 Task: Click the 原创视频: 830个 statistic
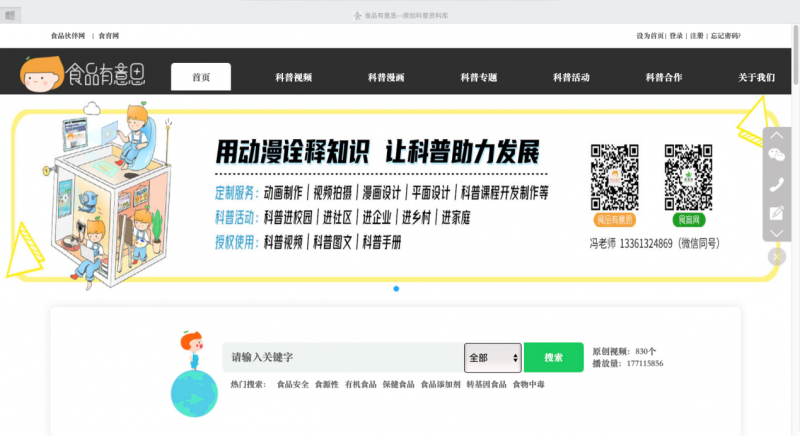pos(624,351)
